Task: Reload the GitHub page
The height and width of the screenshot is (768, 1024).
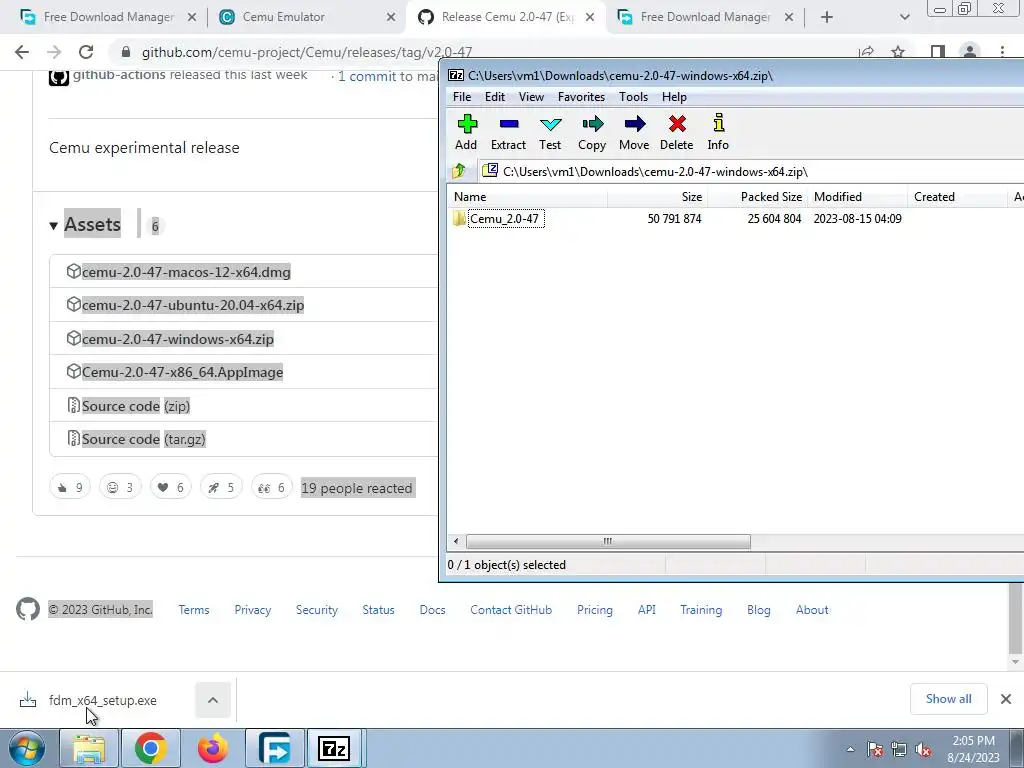Action: pyautogui.click(x=86, y=52)
